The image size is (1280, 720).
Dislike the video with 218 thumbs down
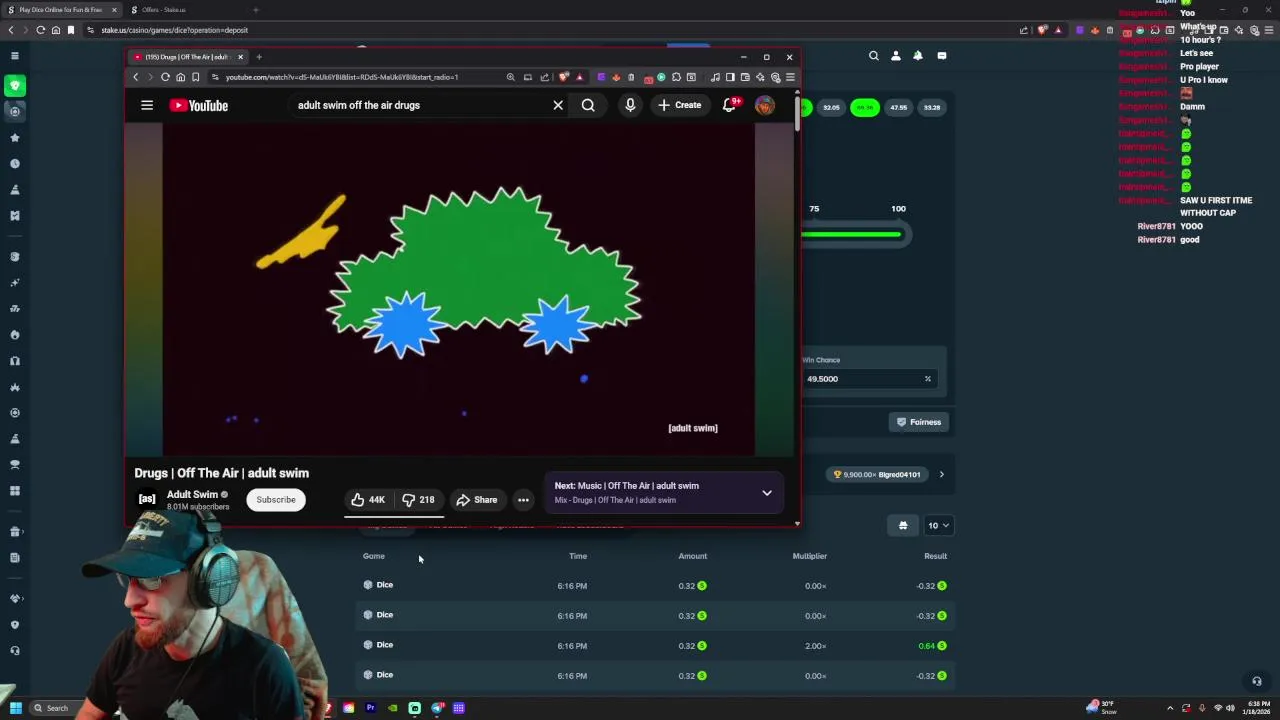click(419, 500)
